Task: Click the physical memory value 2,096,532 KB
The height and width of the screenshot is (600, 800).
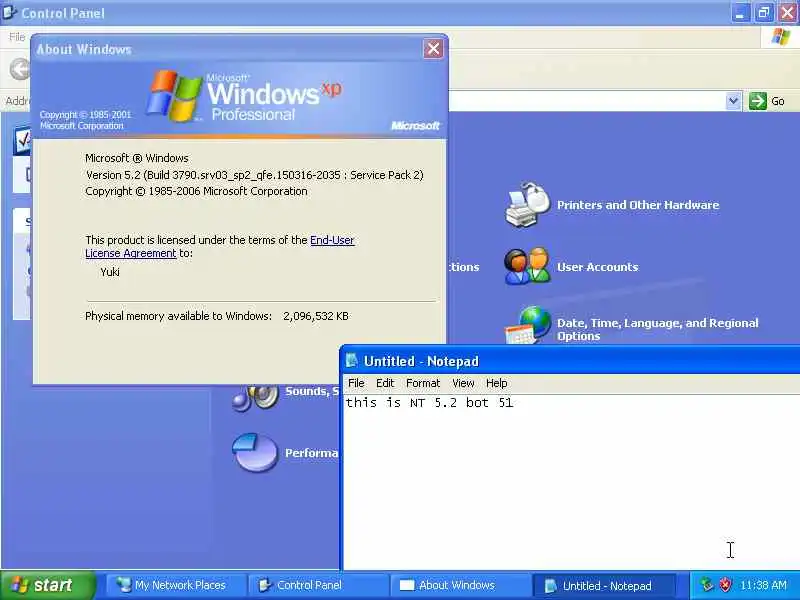Action: click(x=316, y=316)
